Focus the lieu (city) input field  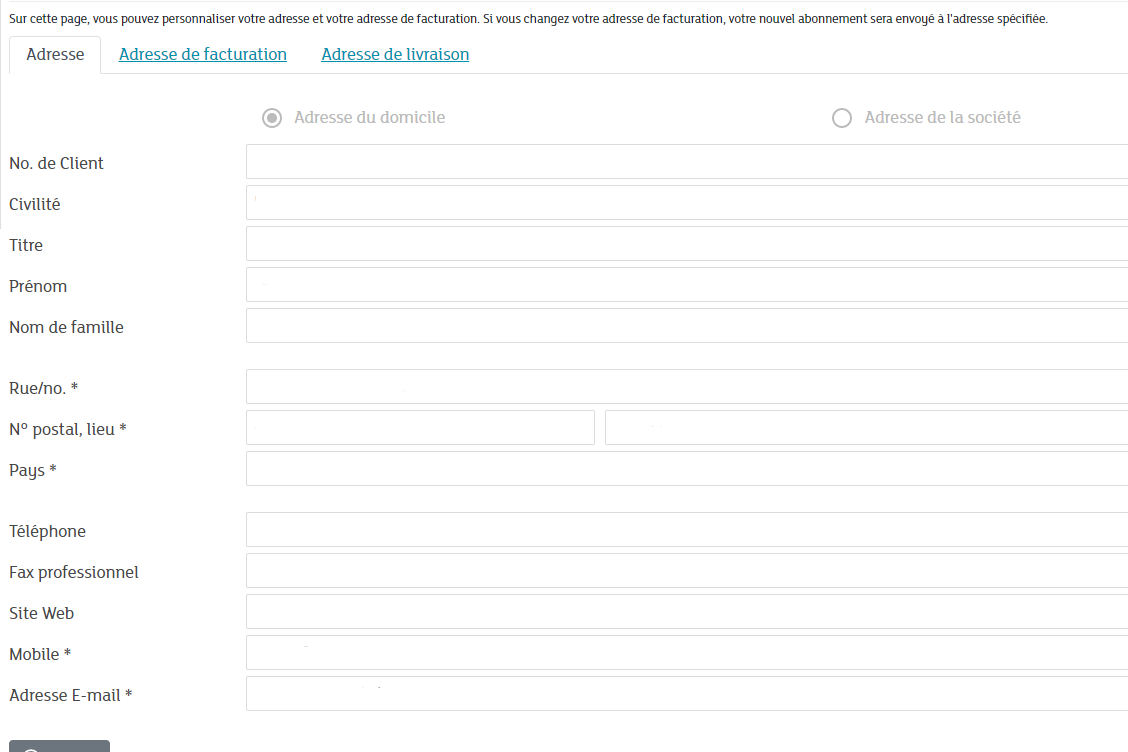[866, 427]
